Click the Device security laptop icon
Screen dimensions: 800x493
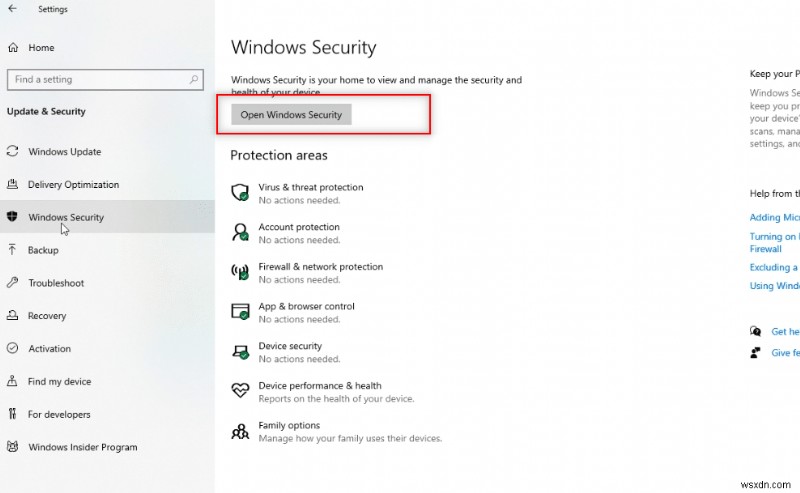coord(240,352)
